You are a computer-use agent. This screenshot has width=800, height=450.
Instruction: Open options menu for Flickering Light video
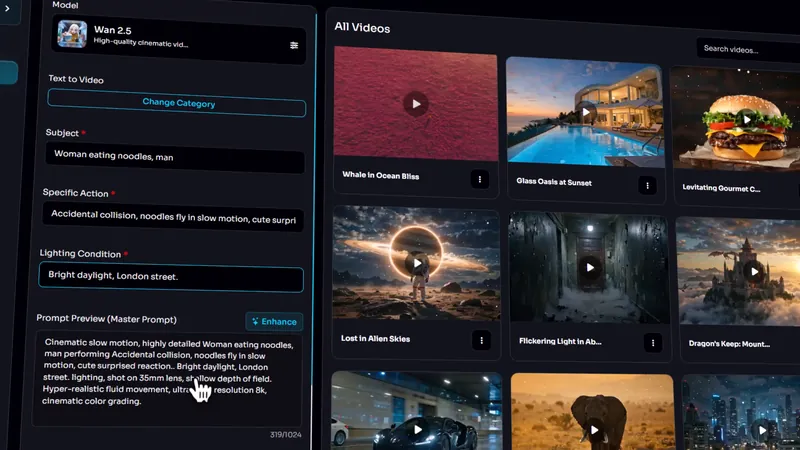[653, 343]
